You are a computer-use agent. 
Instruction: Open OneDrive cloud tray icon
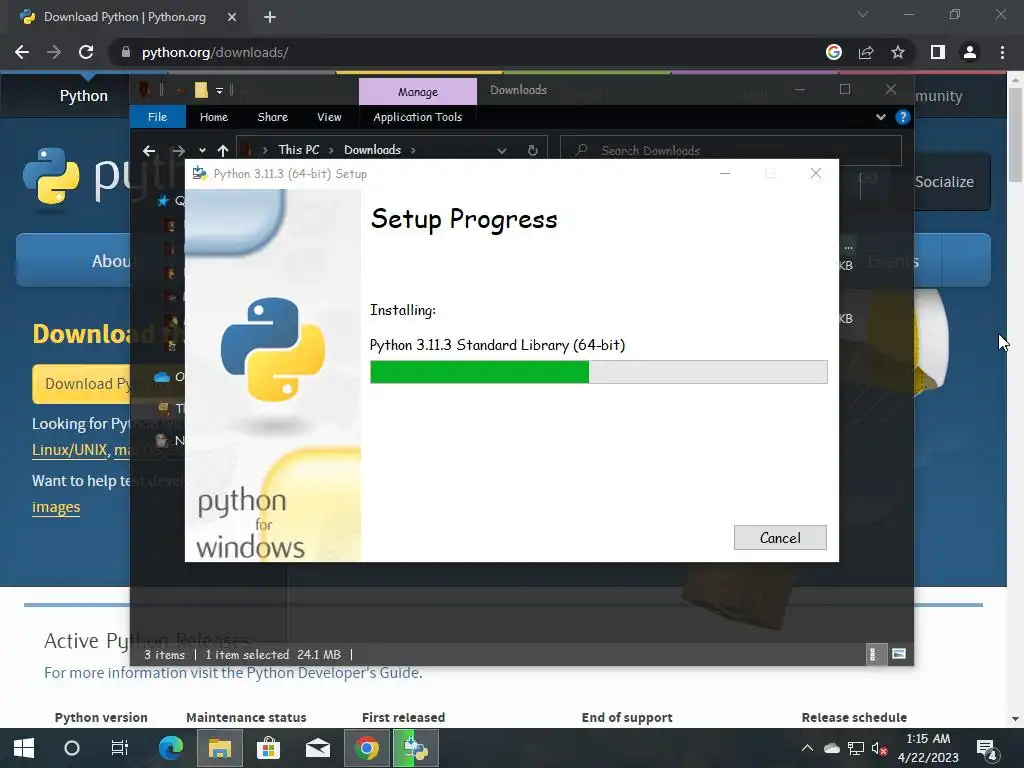point(831,748)
